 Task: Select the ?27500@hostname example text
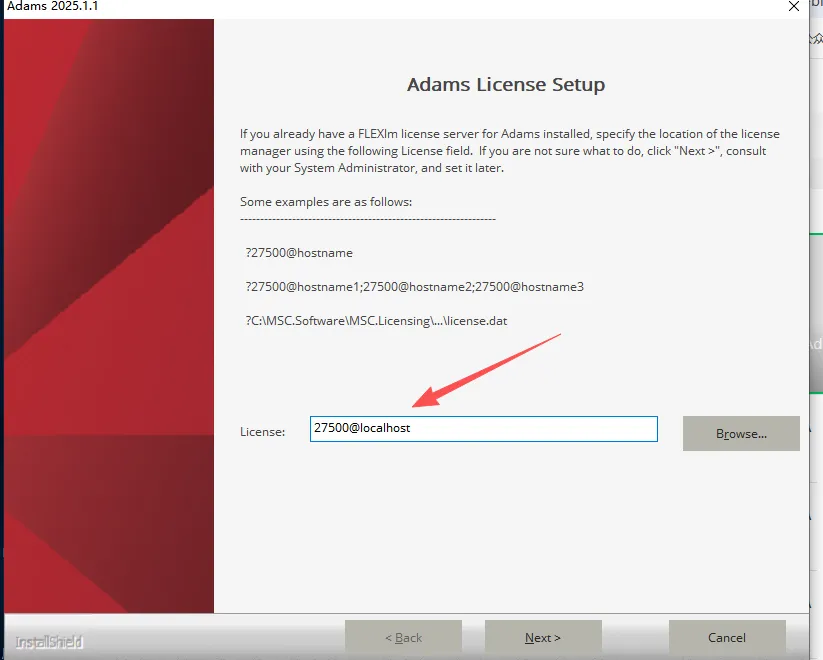299,253
